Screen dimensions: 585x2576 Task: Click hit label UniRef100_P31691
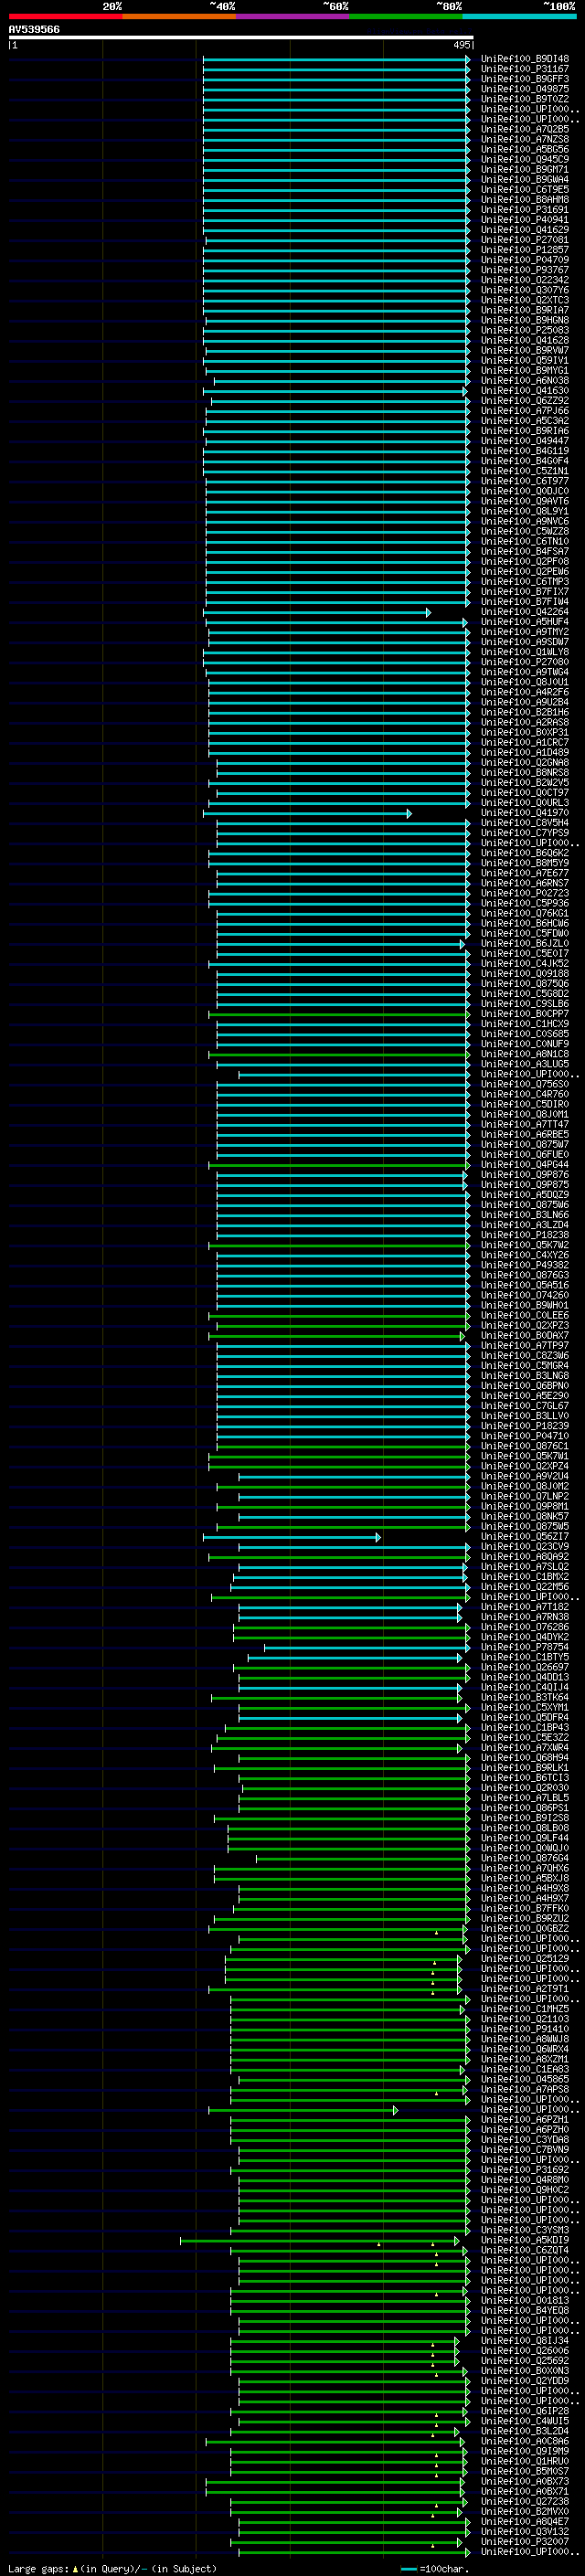click(x=525, y=210)
